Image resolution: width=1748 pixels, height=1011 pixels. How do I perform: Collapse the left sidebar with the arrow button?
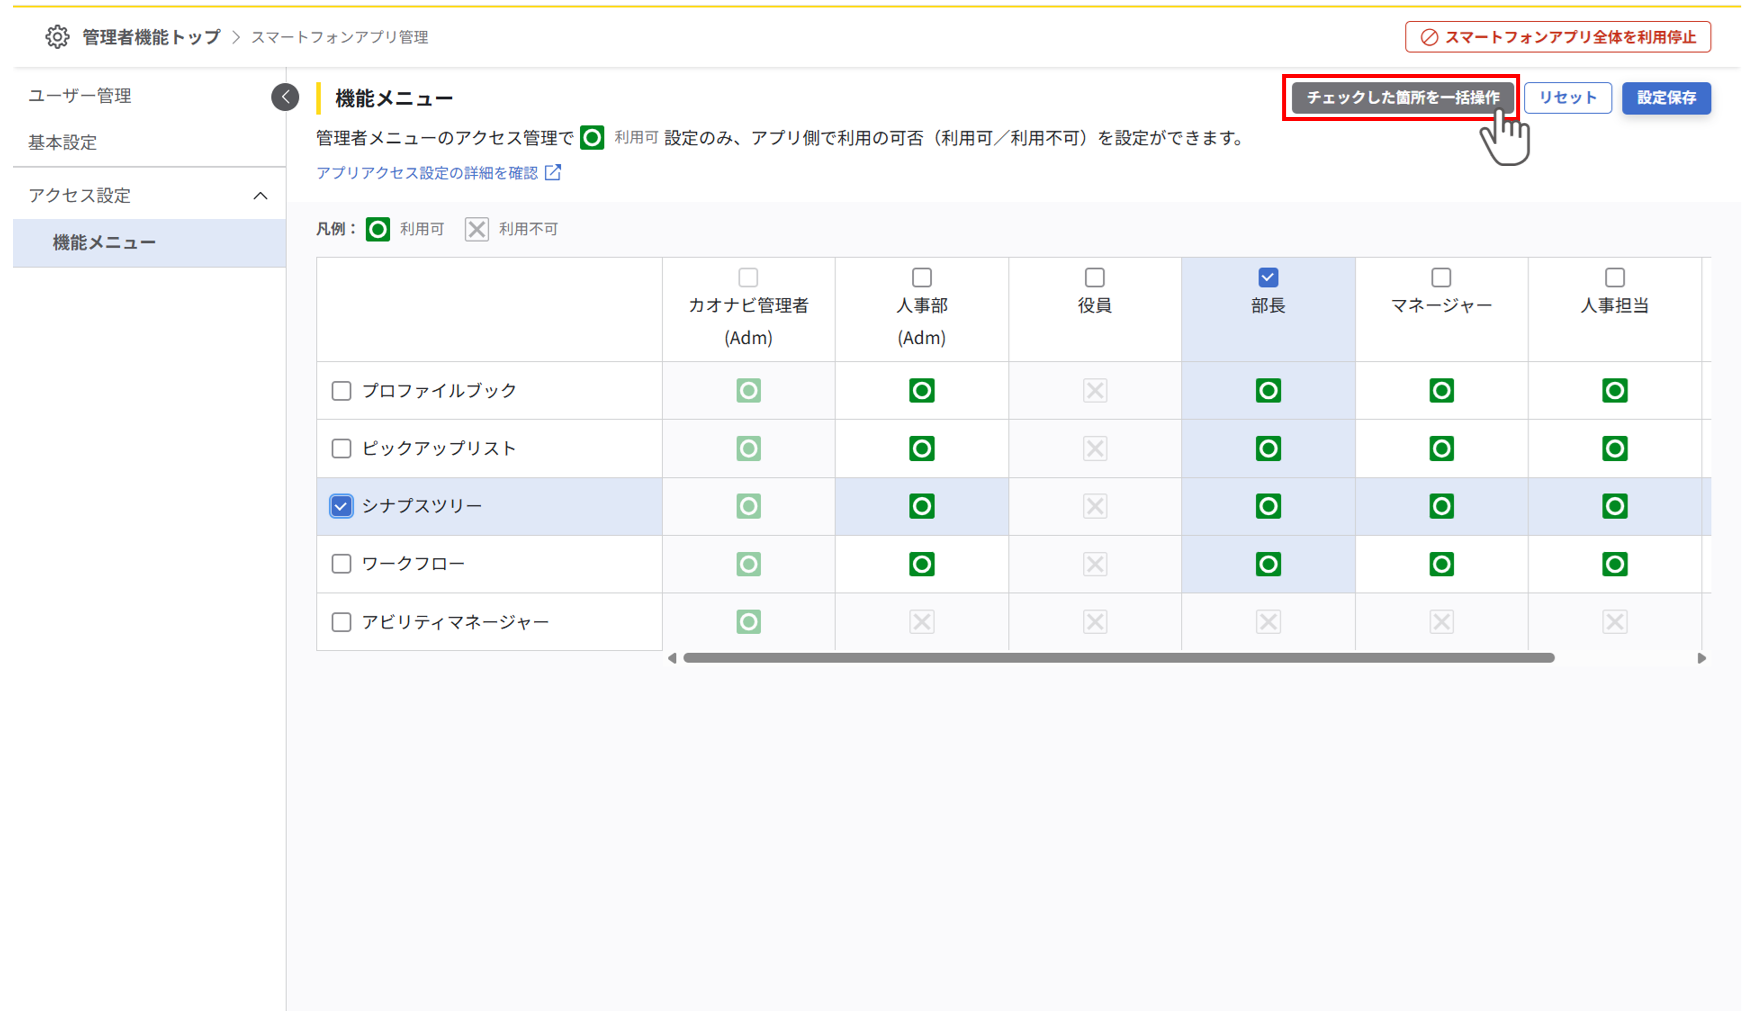coord(285,97)
